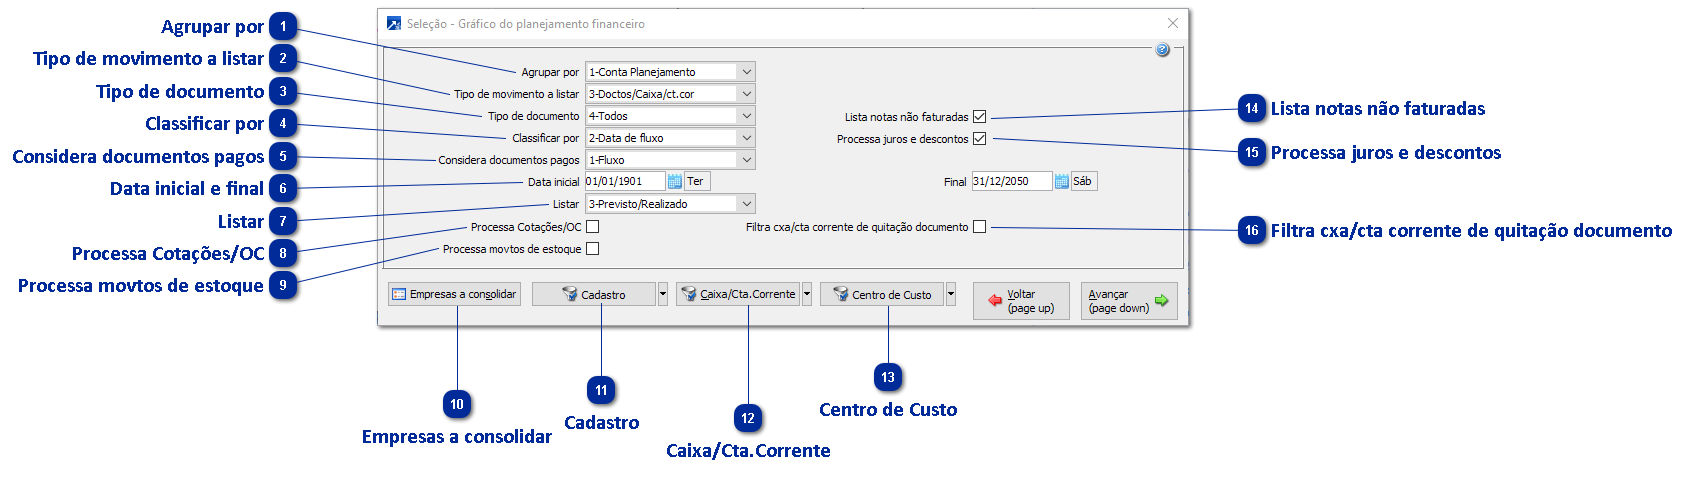Viewport: 1688px width, 479px height.
Task: Expand the Classificar por combo box
Action: coord(746,138)
